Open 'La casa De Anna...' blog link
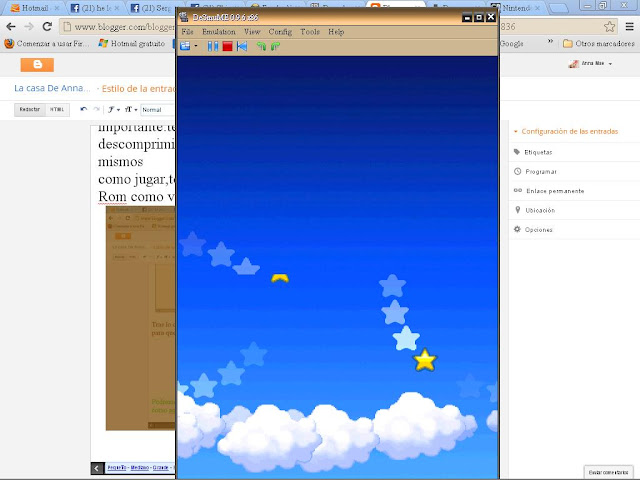The image size is (640, 480). point(52,88)
